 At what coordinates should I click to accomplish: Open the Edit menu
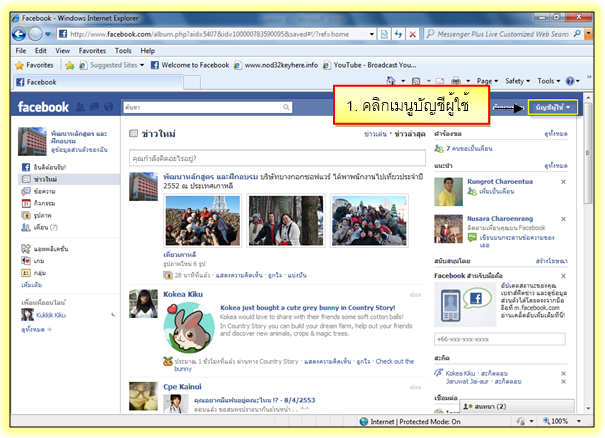(41, 51)
